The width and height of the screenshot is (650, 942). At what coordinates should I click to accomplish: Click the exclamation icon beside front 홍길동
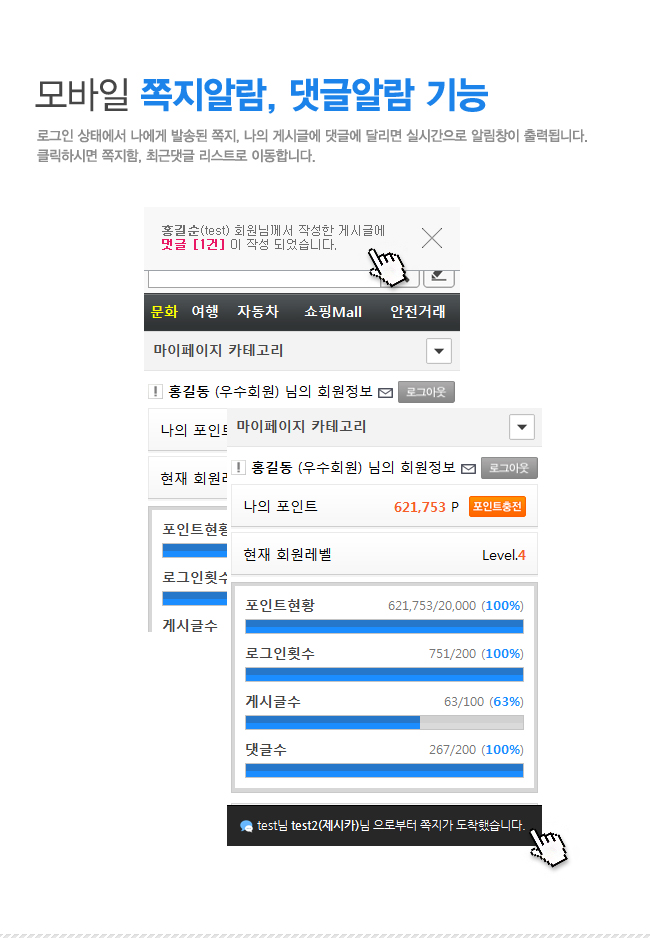pyautogui.click(x=238, y=467)
